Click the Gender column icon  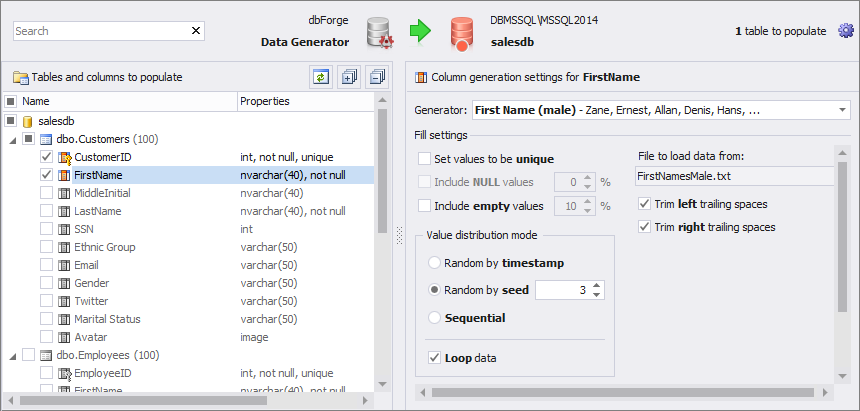[64, 283]
